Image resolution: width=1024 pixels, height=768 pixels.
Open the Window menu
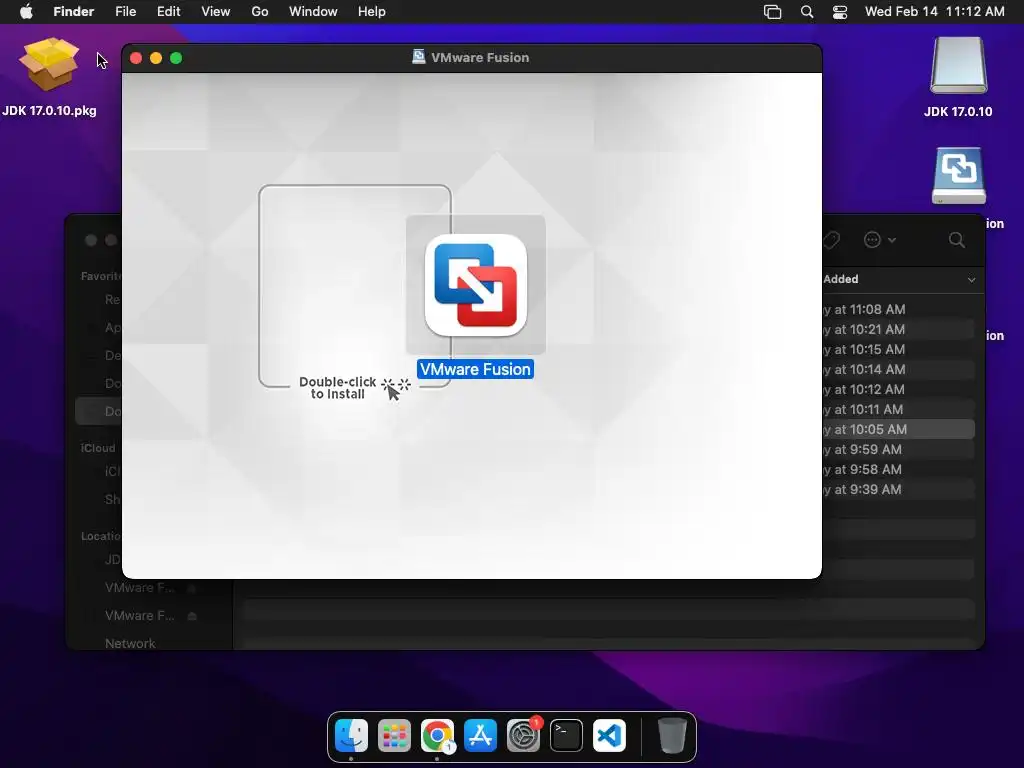coord(313,12)
